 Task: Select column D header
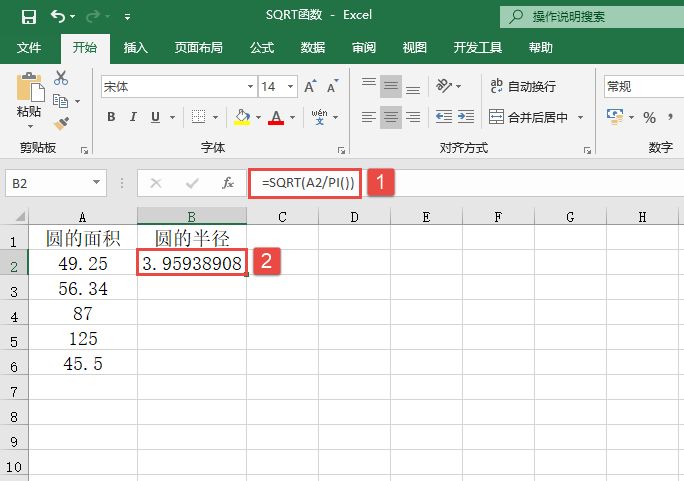[x=354, y=216]
